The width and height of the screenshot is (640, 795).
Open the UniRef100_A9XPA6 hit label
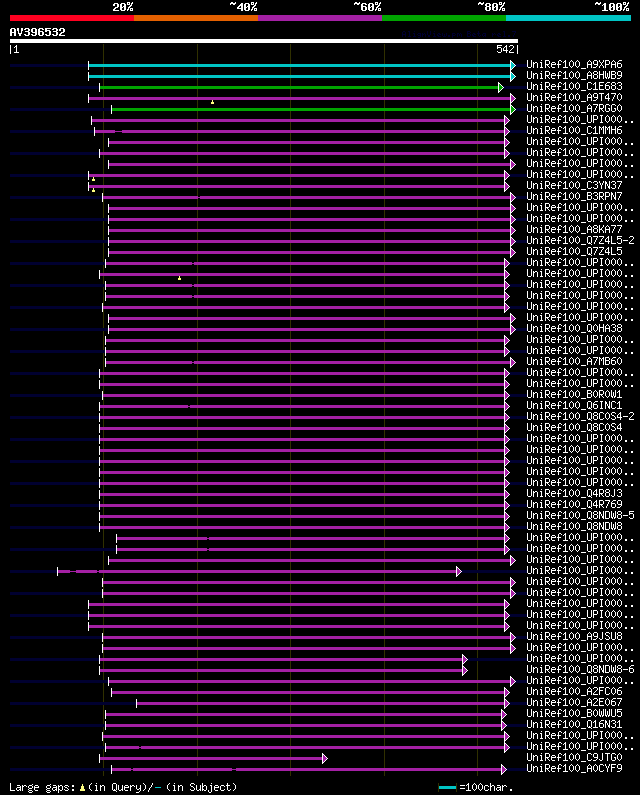coord(574,64)
